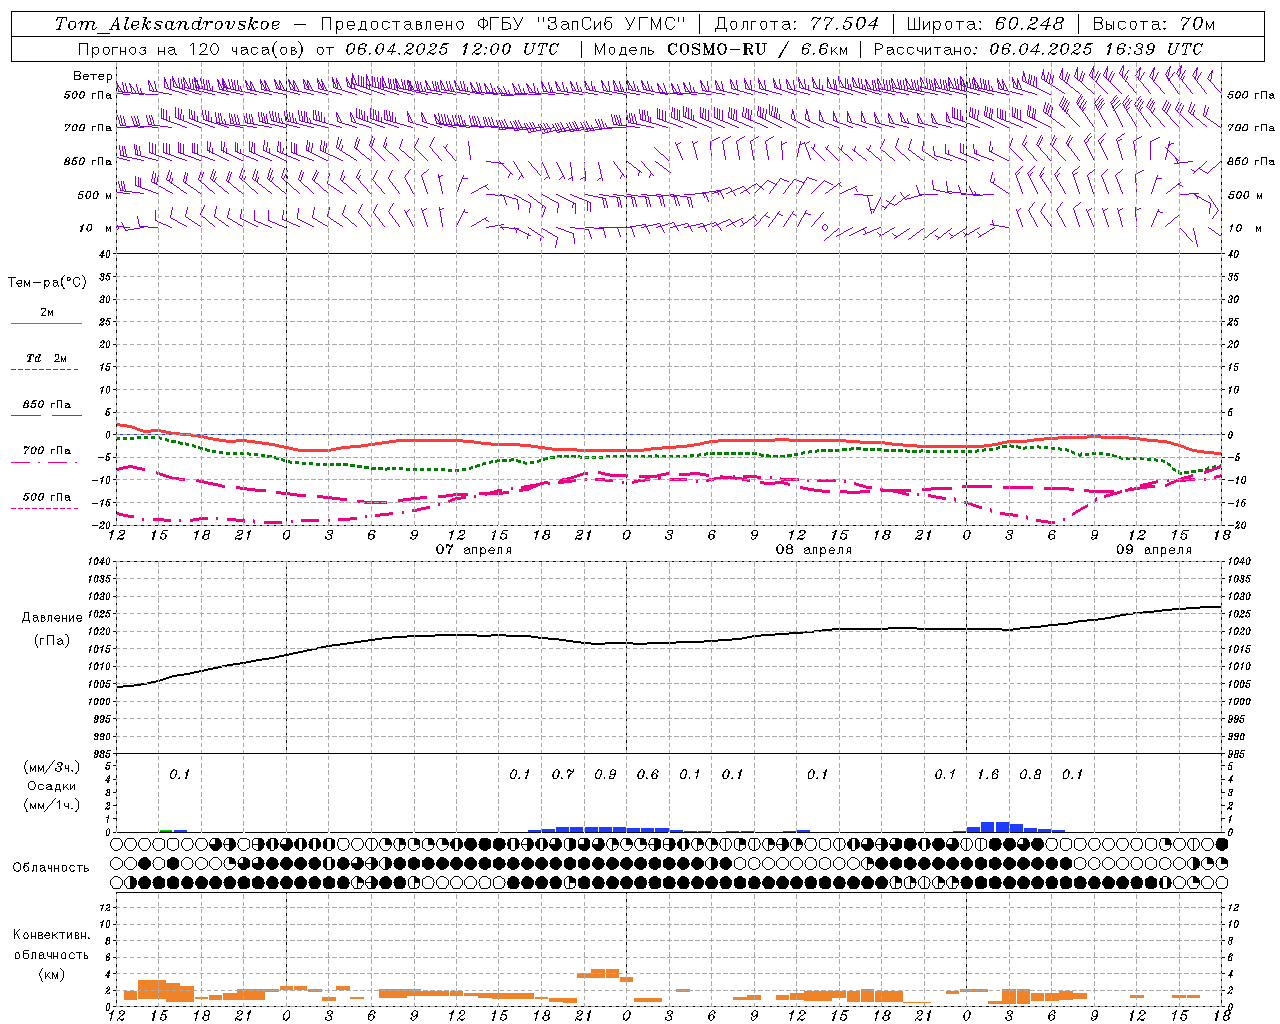Click the station title Tom_Aleksandrovskoe
1280x1024 pixels.
click(167, 24)
